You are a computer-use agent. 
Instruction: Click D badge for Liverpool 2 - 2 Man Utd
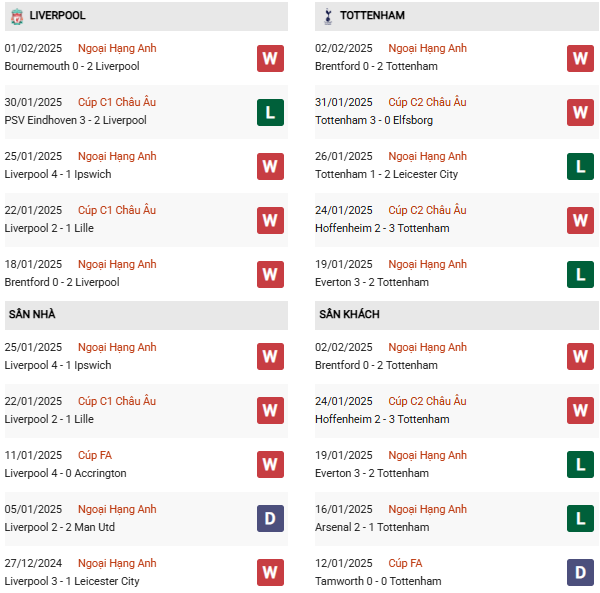click(x=270, y=519)
